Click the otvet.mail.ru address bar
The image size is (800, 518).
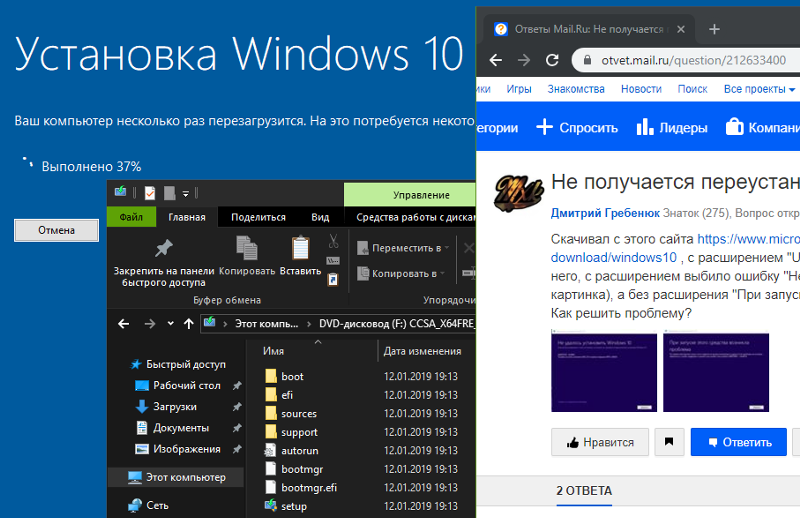tap(686, 60)
